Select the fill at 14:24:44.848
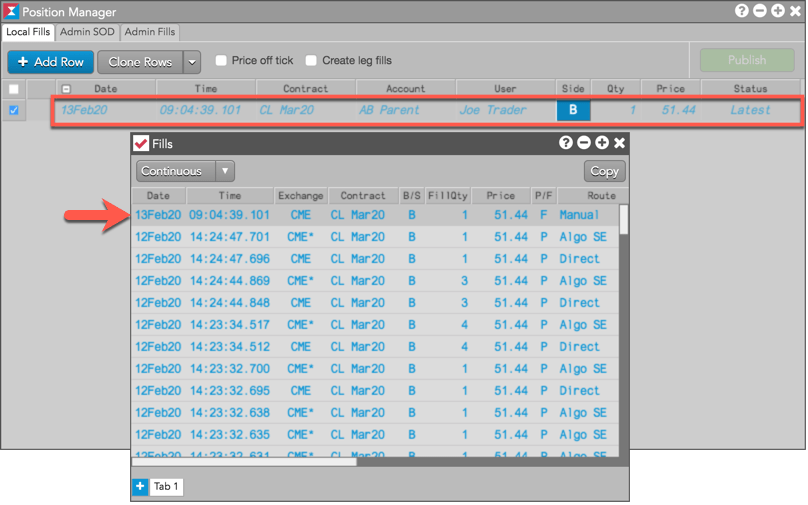Viewport: 808px width, 505px height. [375, 303]
